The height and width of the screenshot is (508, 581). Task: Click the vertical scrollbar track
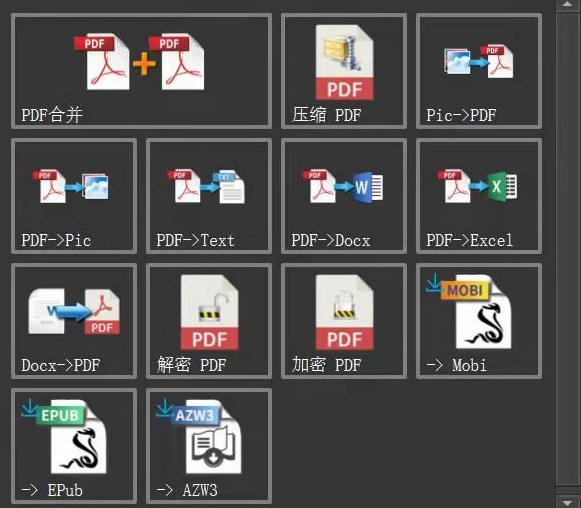pyautogui.click(x=568, y=253)
